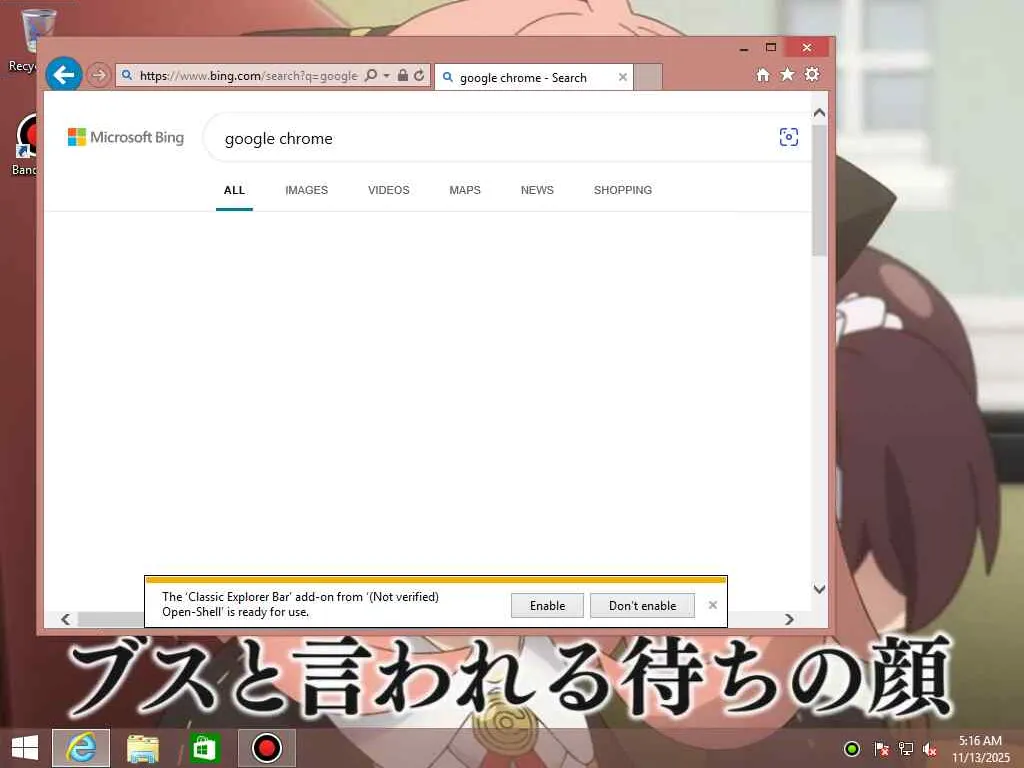The image size is (1024, 768).
Task: Select the Recycle Bin desktop icon
Action: (26, 38)
